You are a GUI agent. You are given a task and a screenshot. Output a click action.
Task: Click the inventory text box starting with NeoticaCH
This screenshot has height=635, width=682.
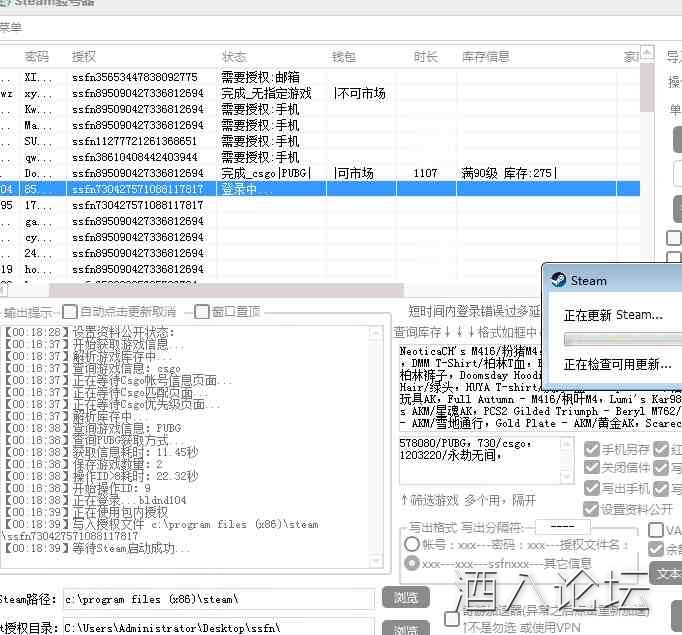tap(539, 387)
